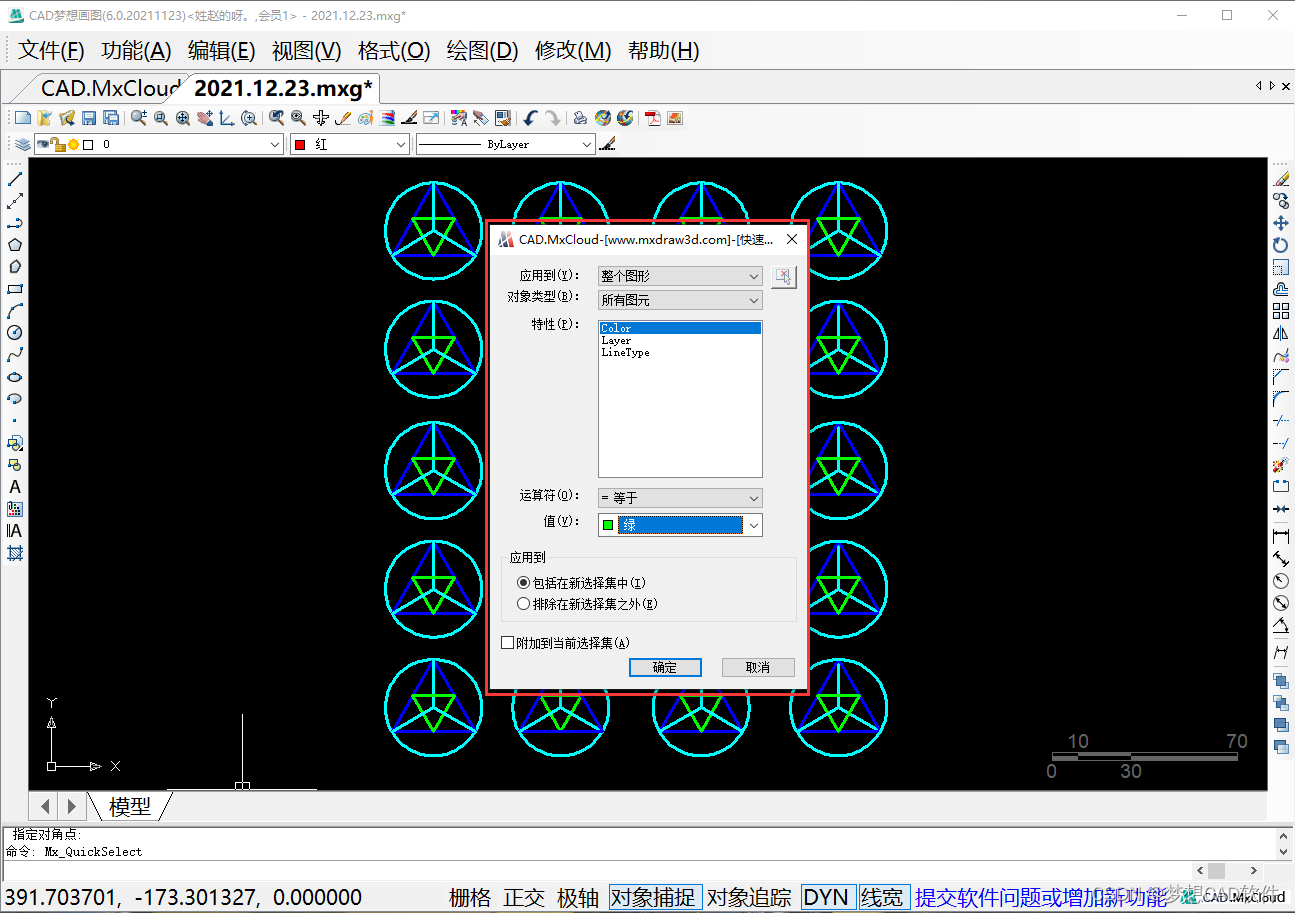Open the 绘图(D) menu

482,51
